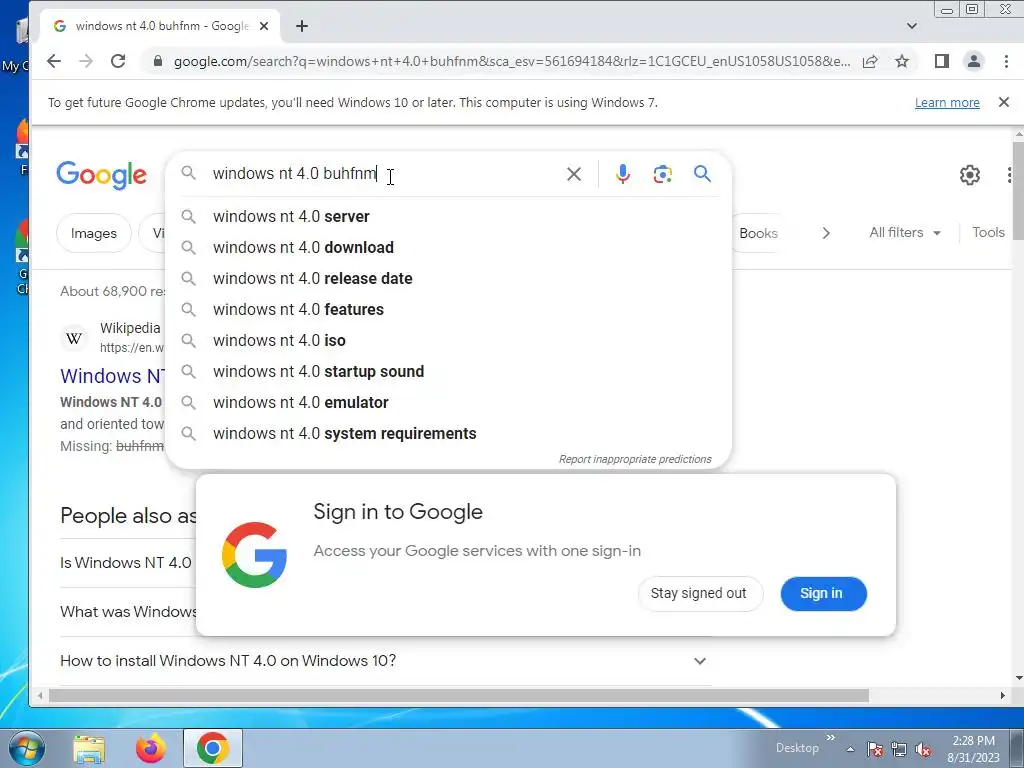Select suggestion 'windows nt 4.0 system requirements'
Image resolution: width=1024 pixels, height=768 pixels.
448,434
